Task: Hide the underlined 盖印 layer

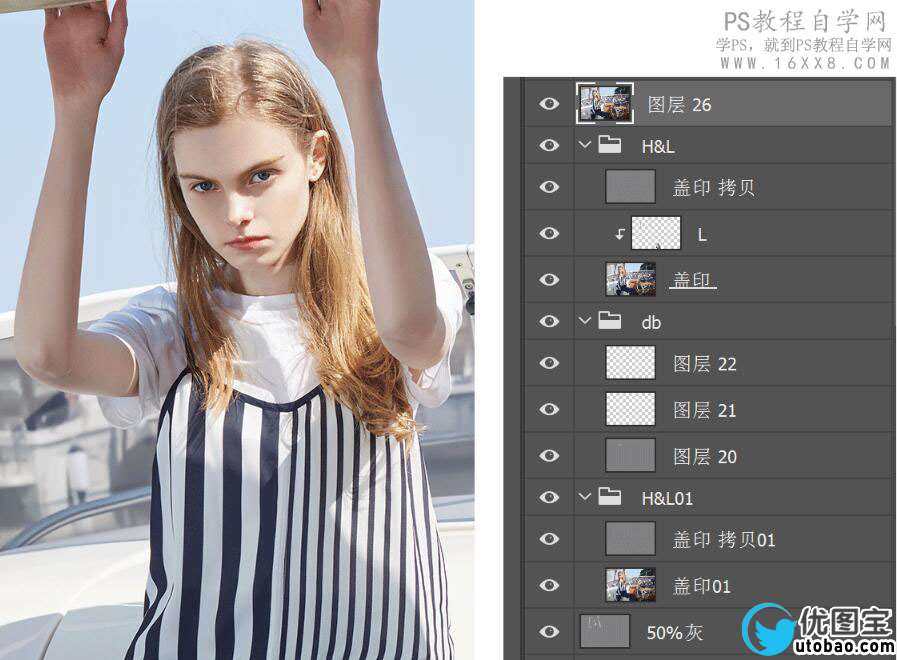Action: coord(549,279)
